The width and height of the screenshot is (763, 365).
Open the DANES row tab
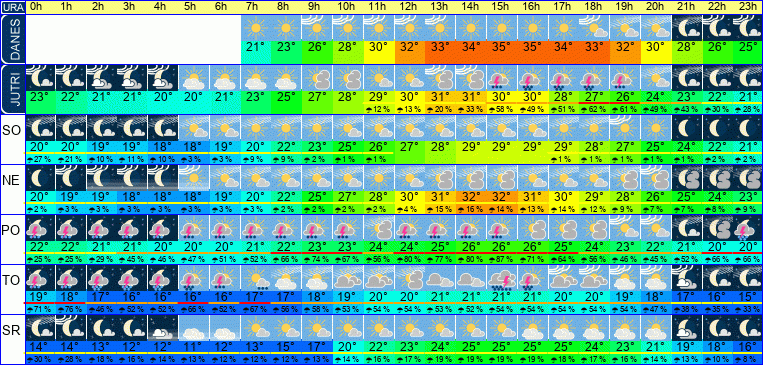pyautogui.click(x=12, y=39)
